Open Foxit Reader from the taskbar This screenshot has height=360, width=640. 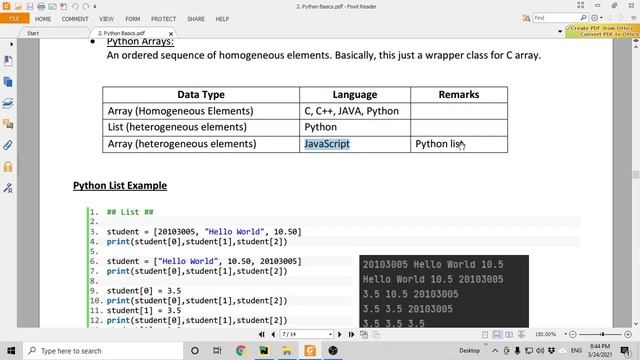[310, 351]
